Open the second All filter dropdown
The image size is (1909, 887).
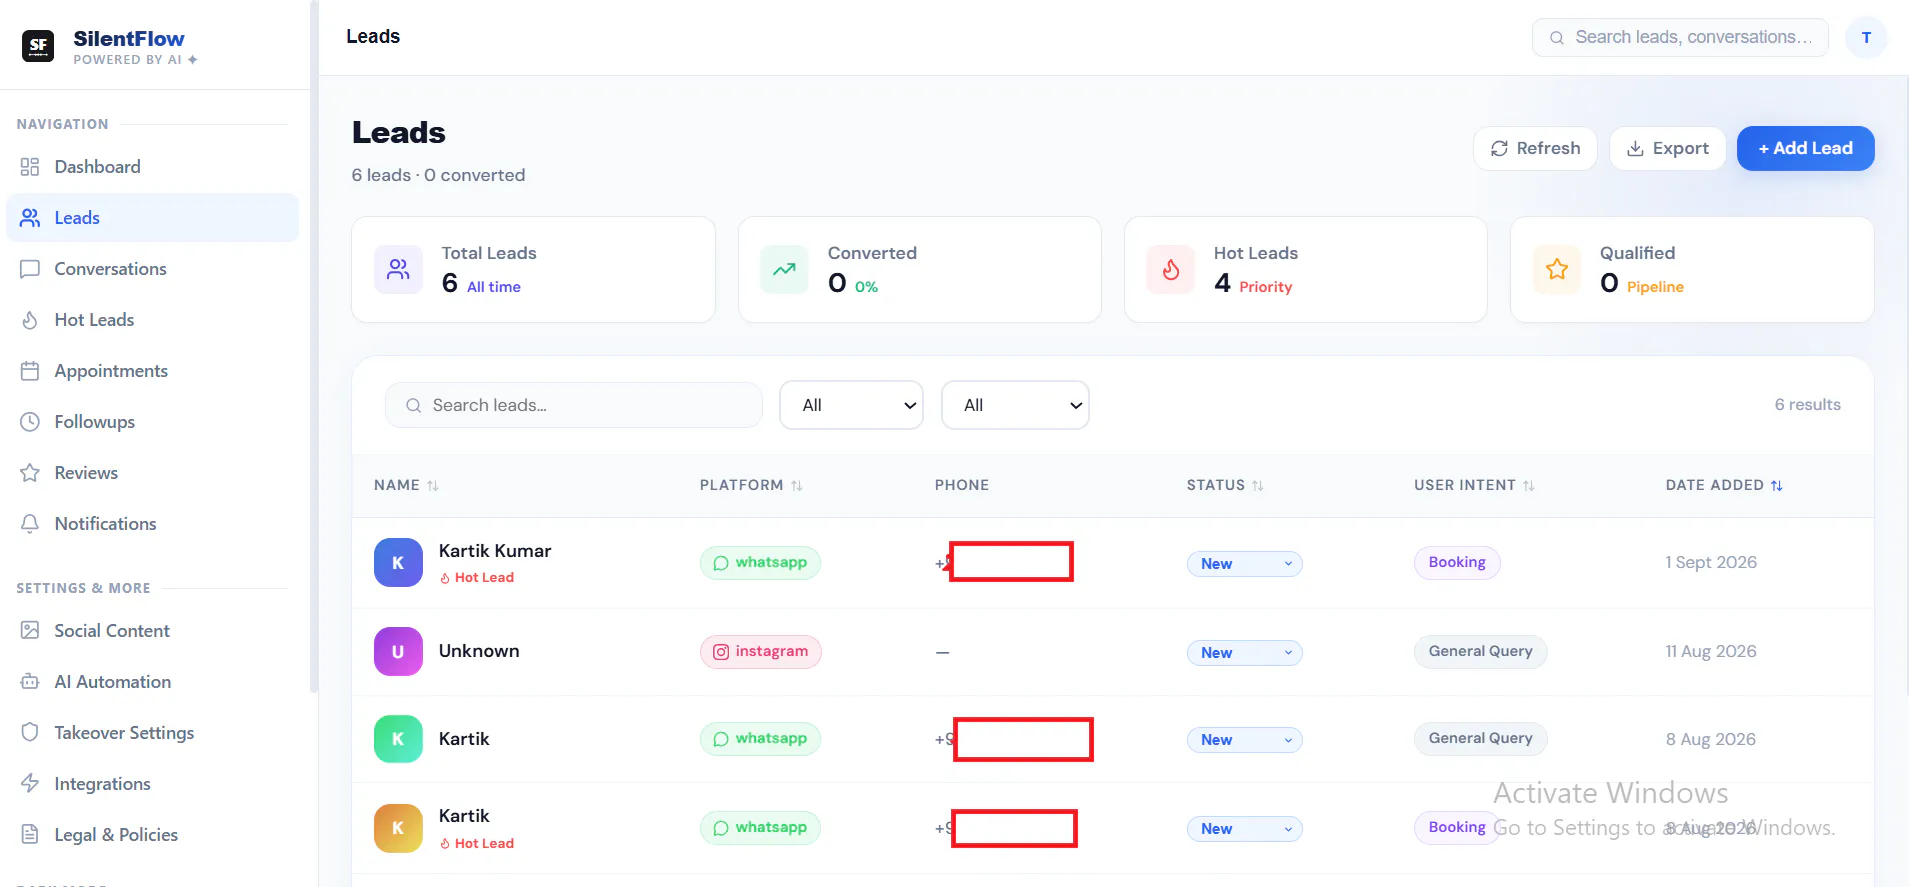tap(1015, 405)
